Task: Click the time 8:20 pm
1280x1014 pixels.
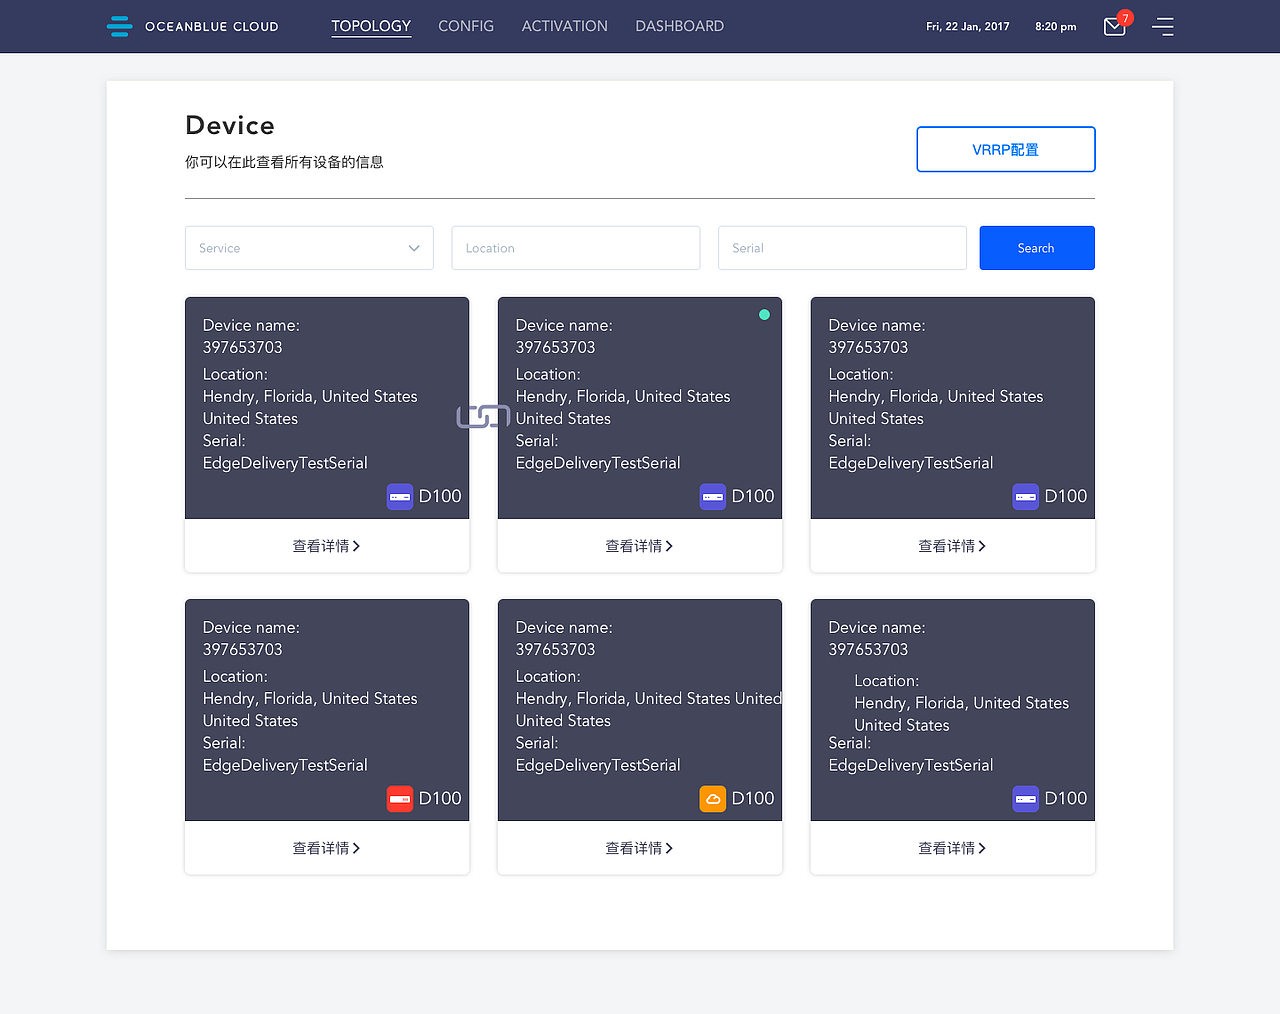Action: tap(1056, 27)
